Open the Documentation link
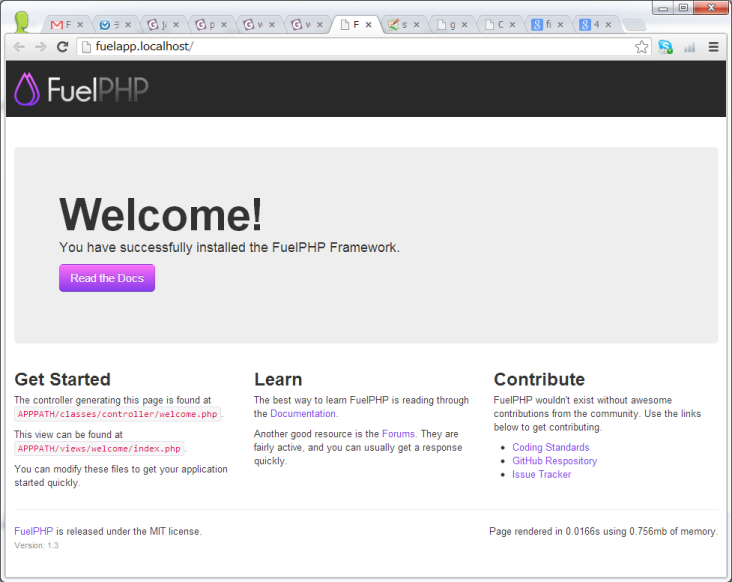This screenshot has width=732, height=582. point(303,414)
